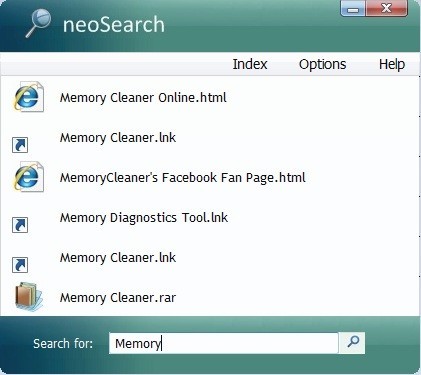Select the Memory Cleaner.rar result

[x=118, y=298]
